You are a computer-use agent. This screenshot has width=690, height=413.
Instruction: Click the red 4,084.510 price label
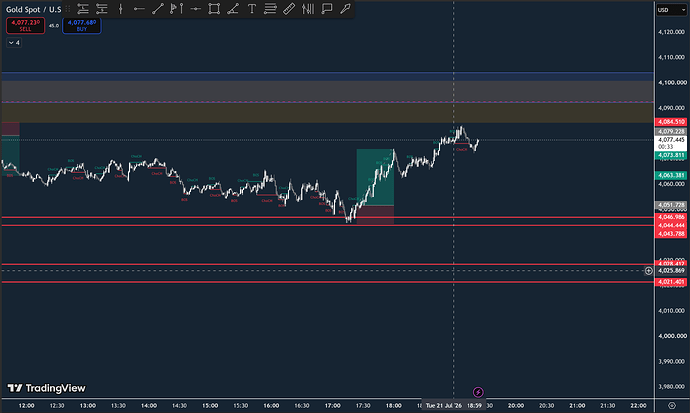[x=671, y=122]
